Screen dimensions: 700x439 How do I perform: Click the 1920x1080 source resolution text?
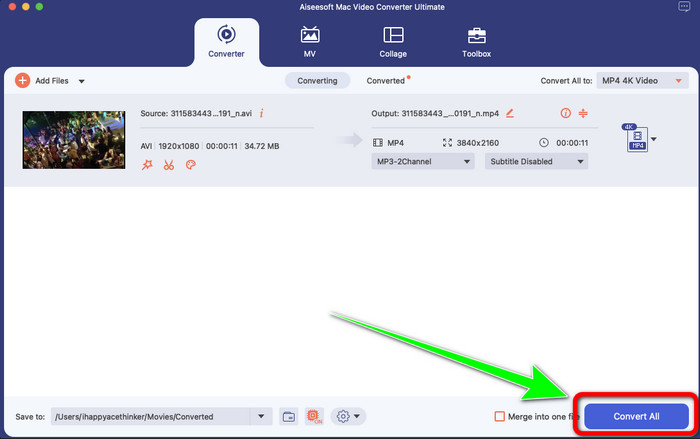pos(179,146)
